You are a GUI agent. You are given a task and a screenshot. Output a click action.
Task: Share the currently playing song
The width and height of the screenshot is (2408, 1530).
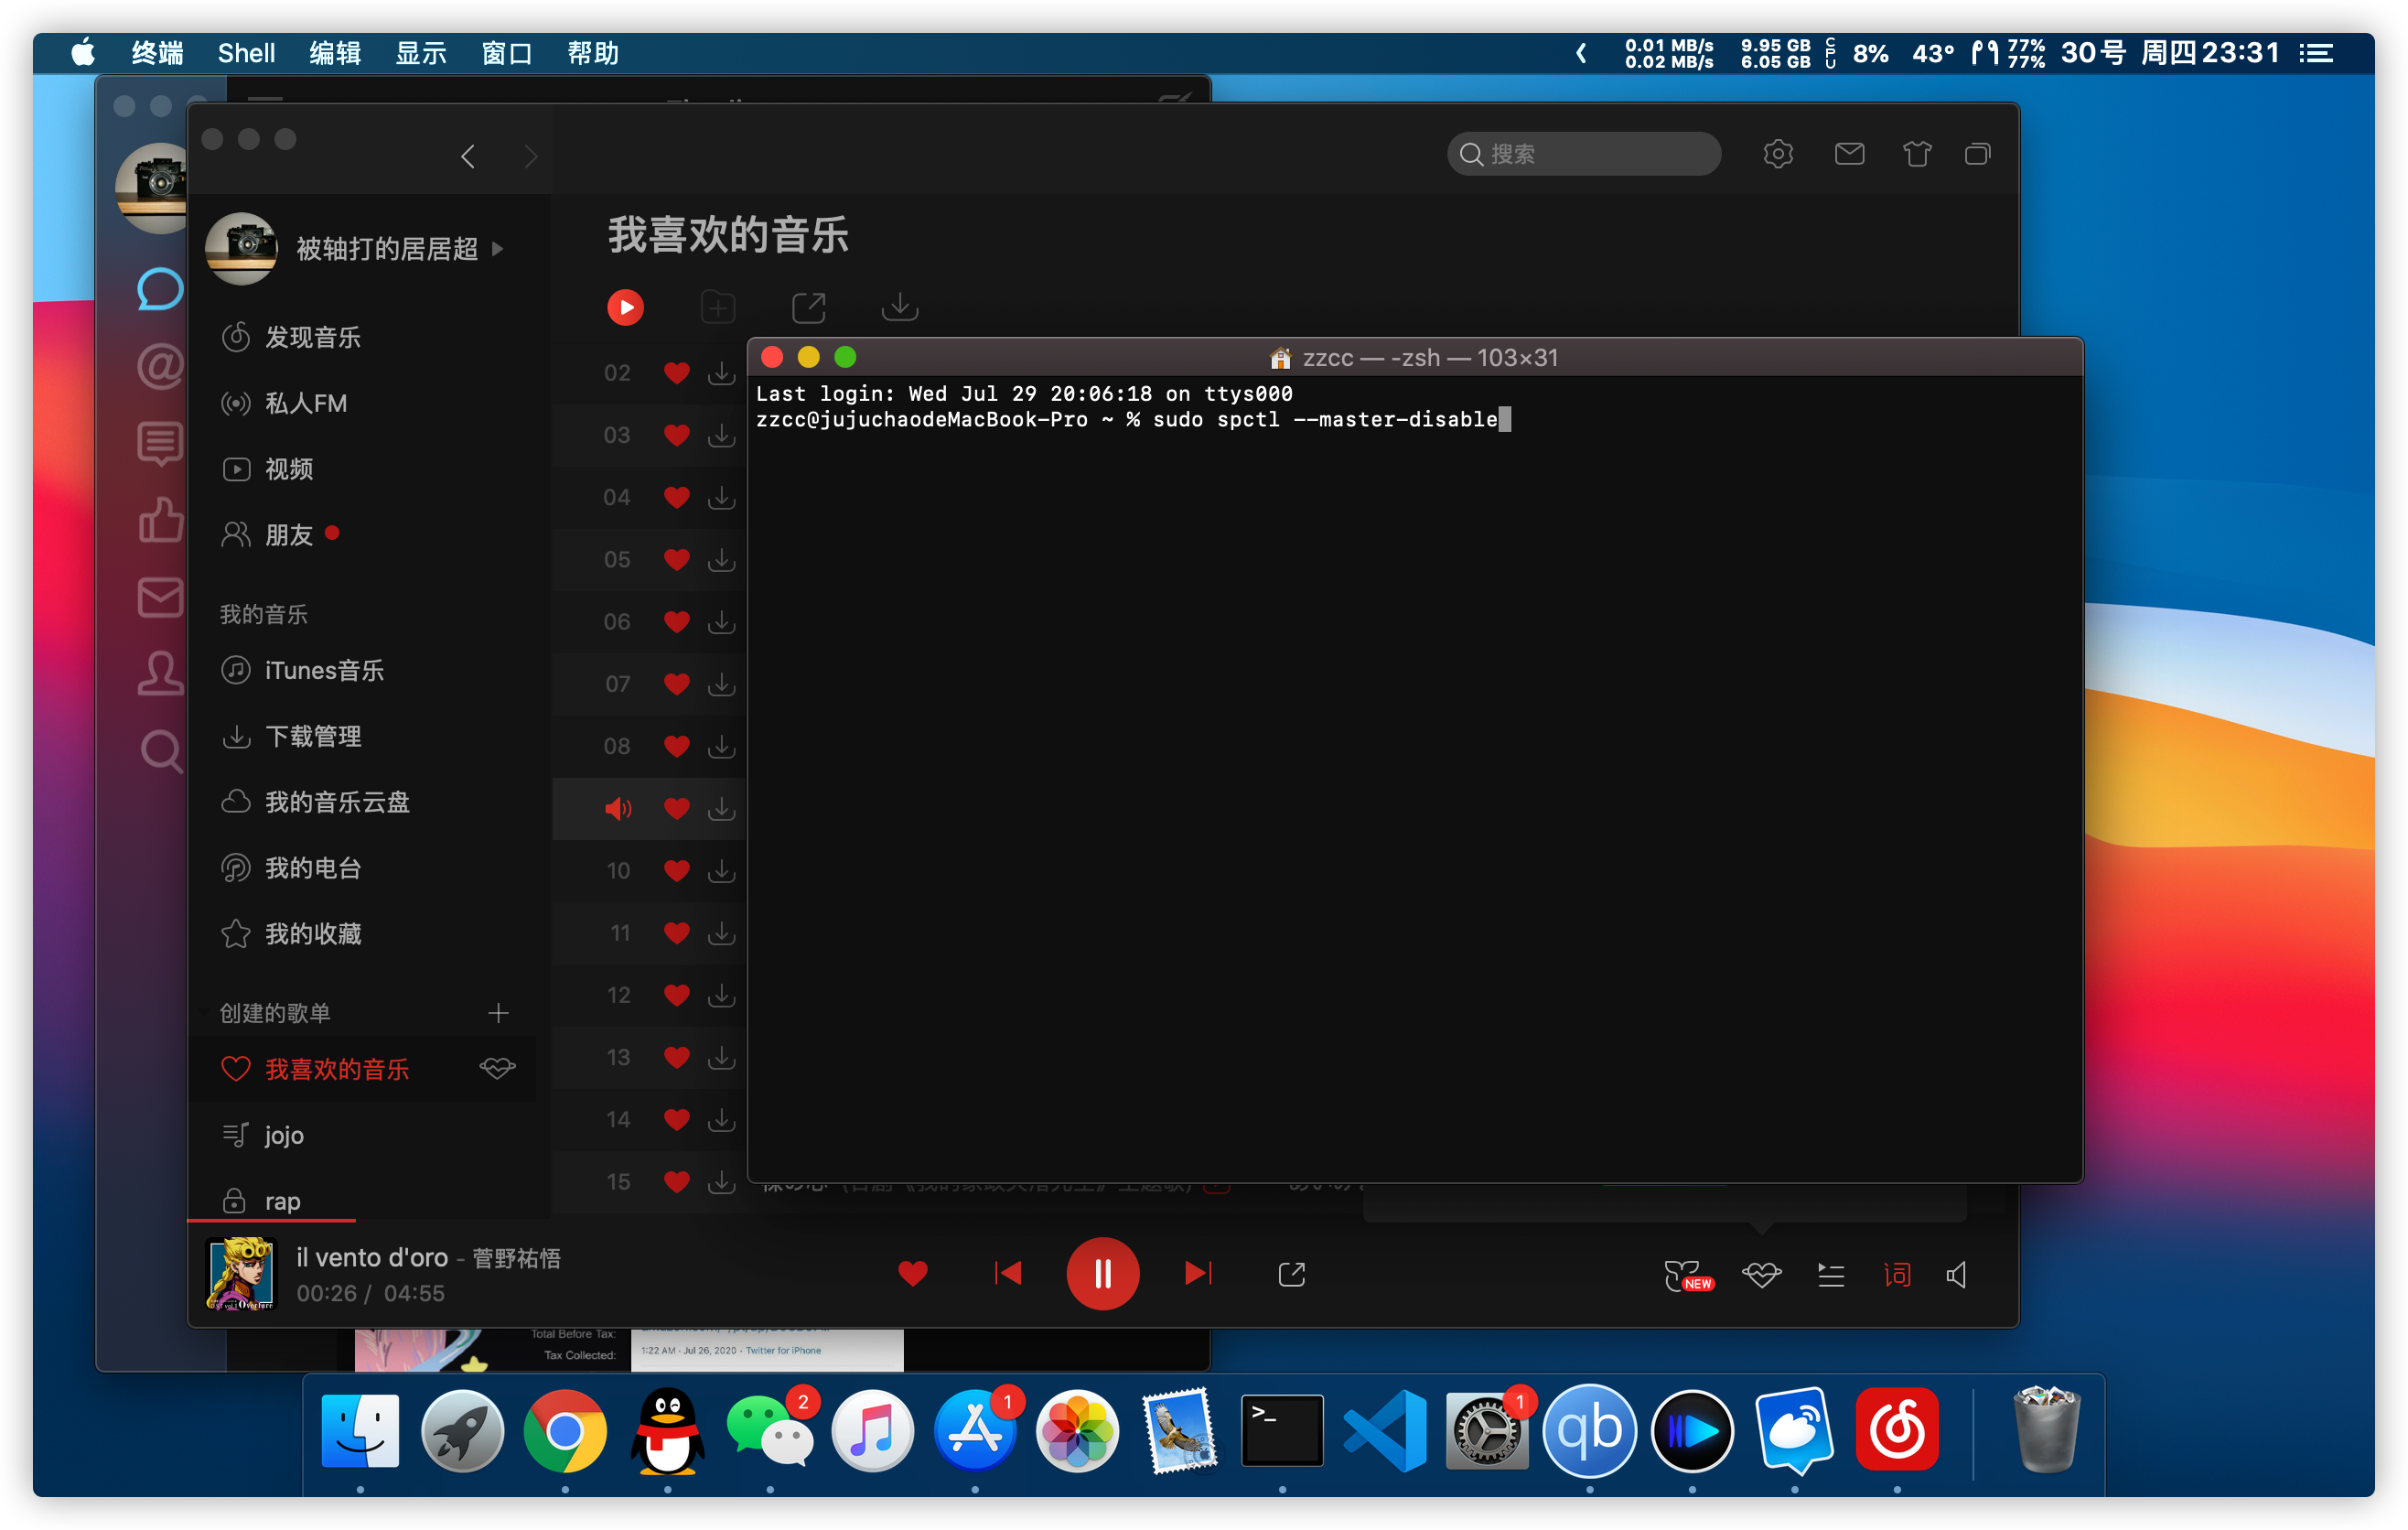[x=1291, y=1274]
